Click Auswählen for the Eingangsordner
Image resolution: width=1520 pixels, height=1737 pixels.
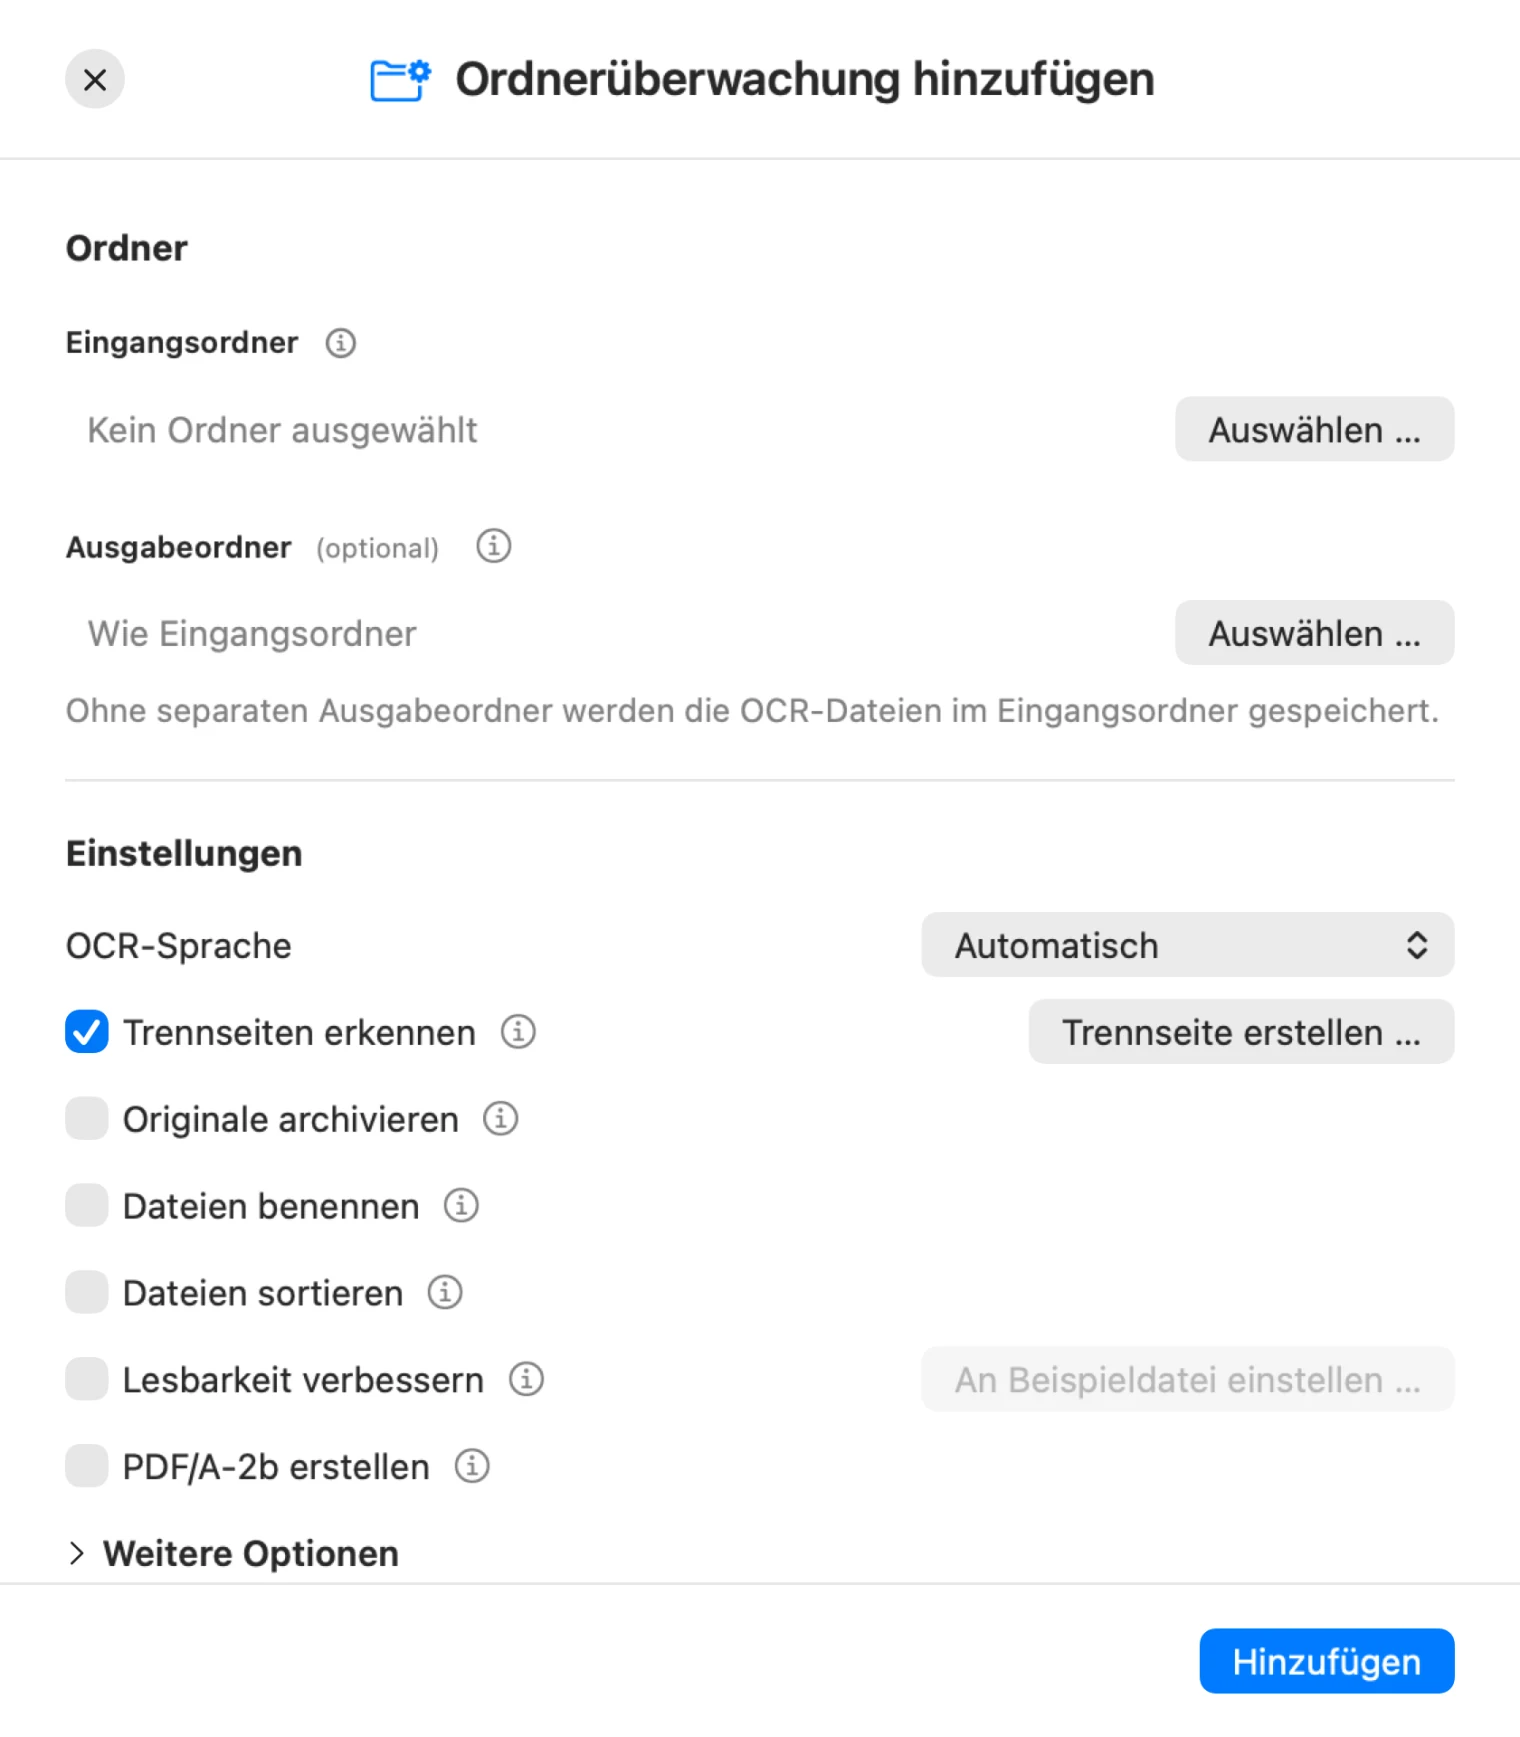click(1314, 429)
